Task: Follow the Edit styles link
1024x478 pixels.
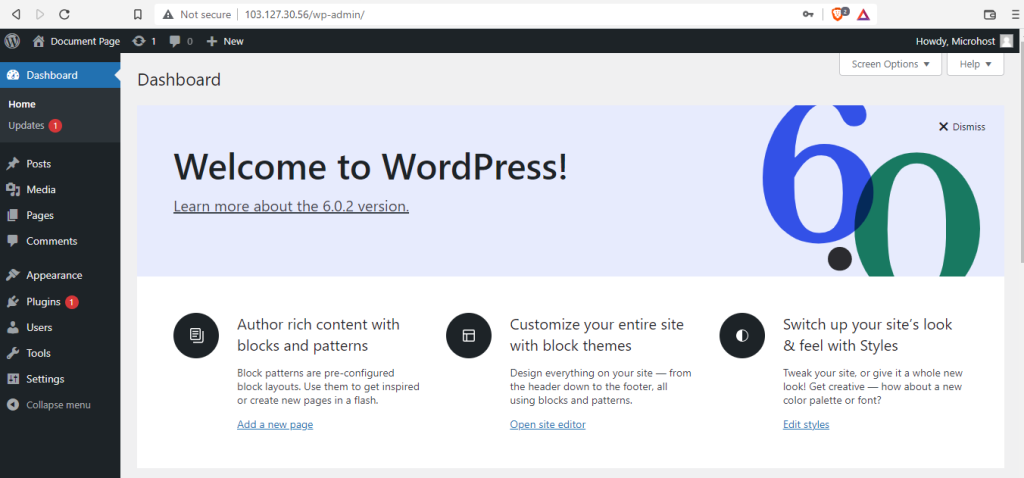Action: pyautogui.click(x=806, y=424)
